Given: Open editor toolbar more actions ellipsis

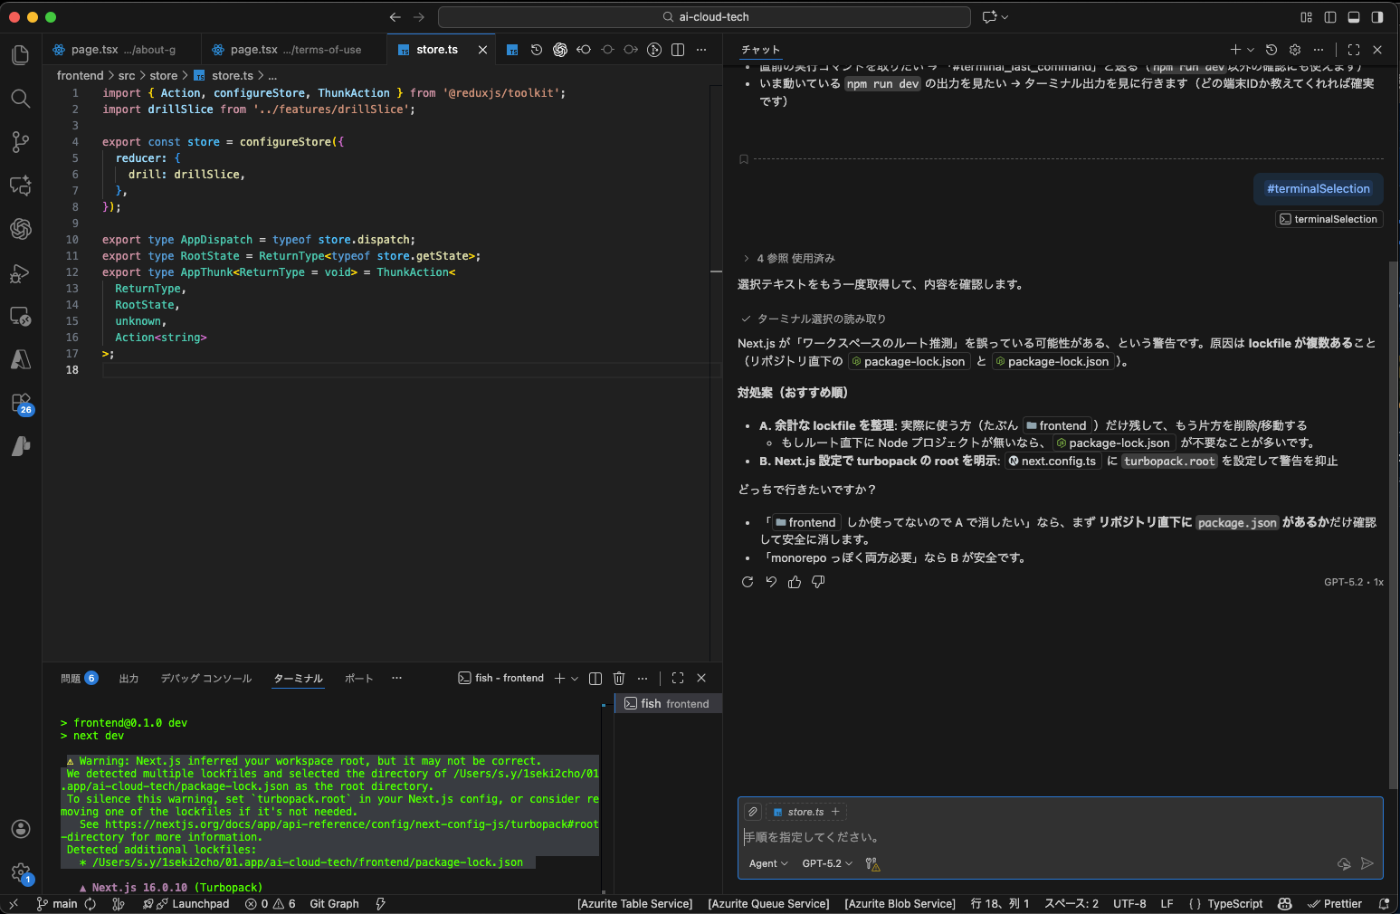Looking at the screenshot, I should click(x=701, y=49).
